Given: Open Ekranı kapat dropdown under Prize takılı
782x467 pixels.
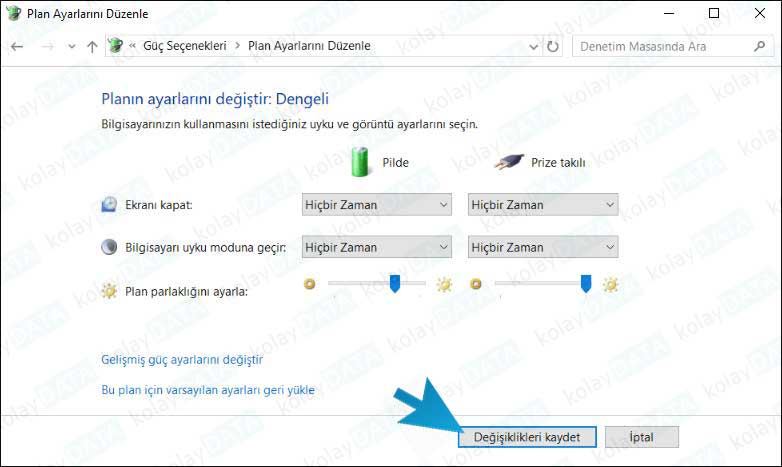Looking at the screenshot, I should [x=543, y=205].
